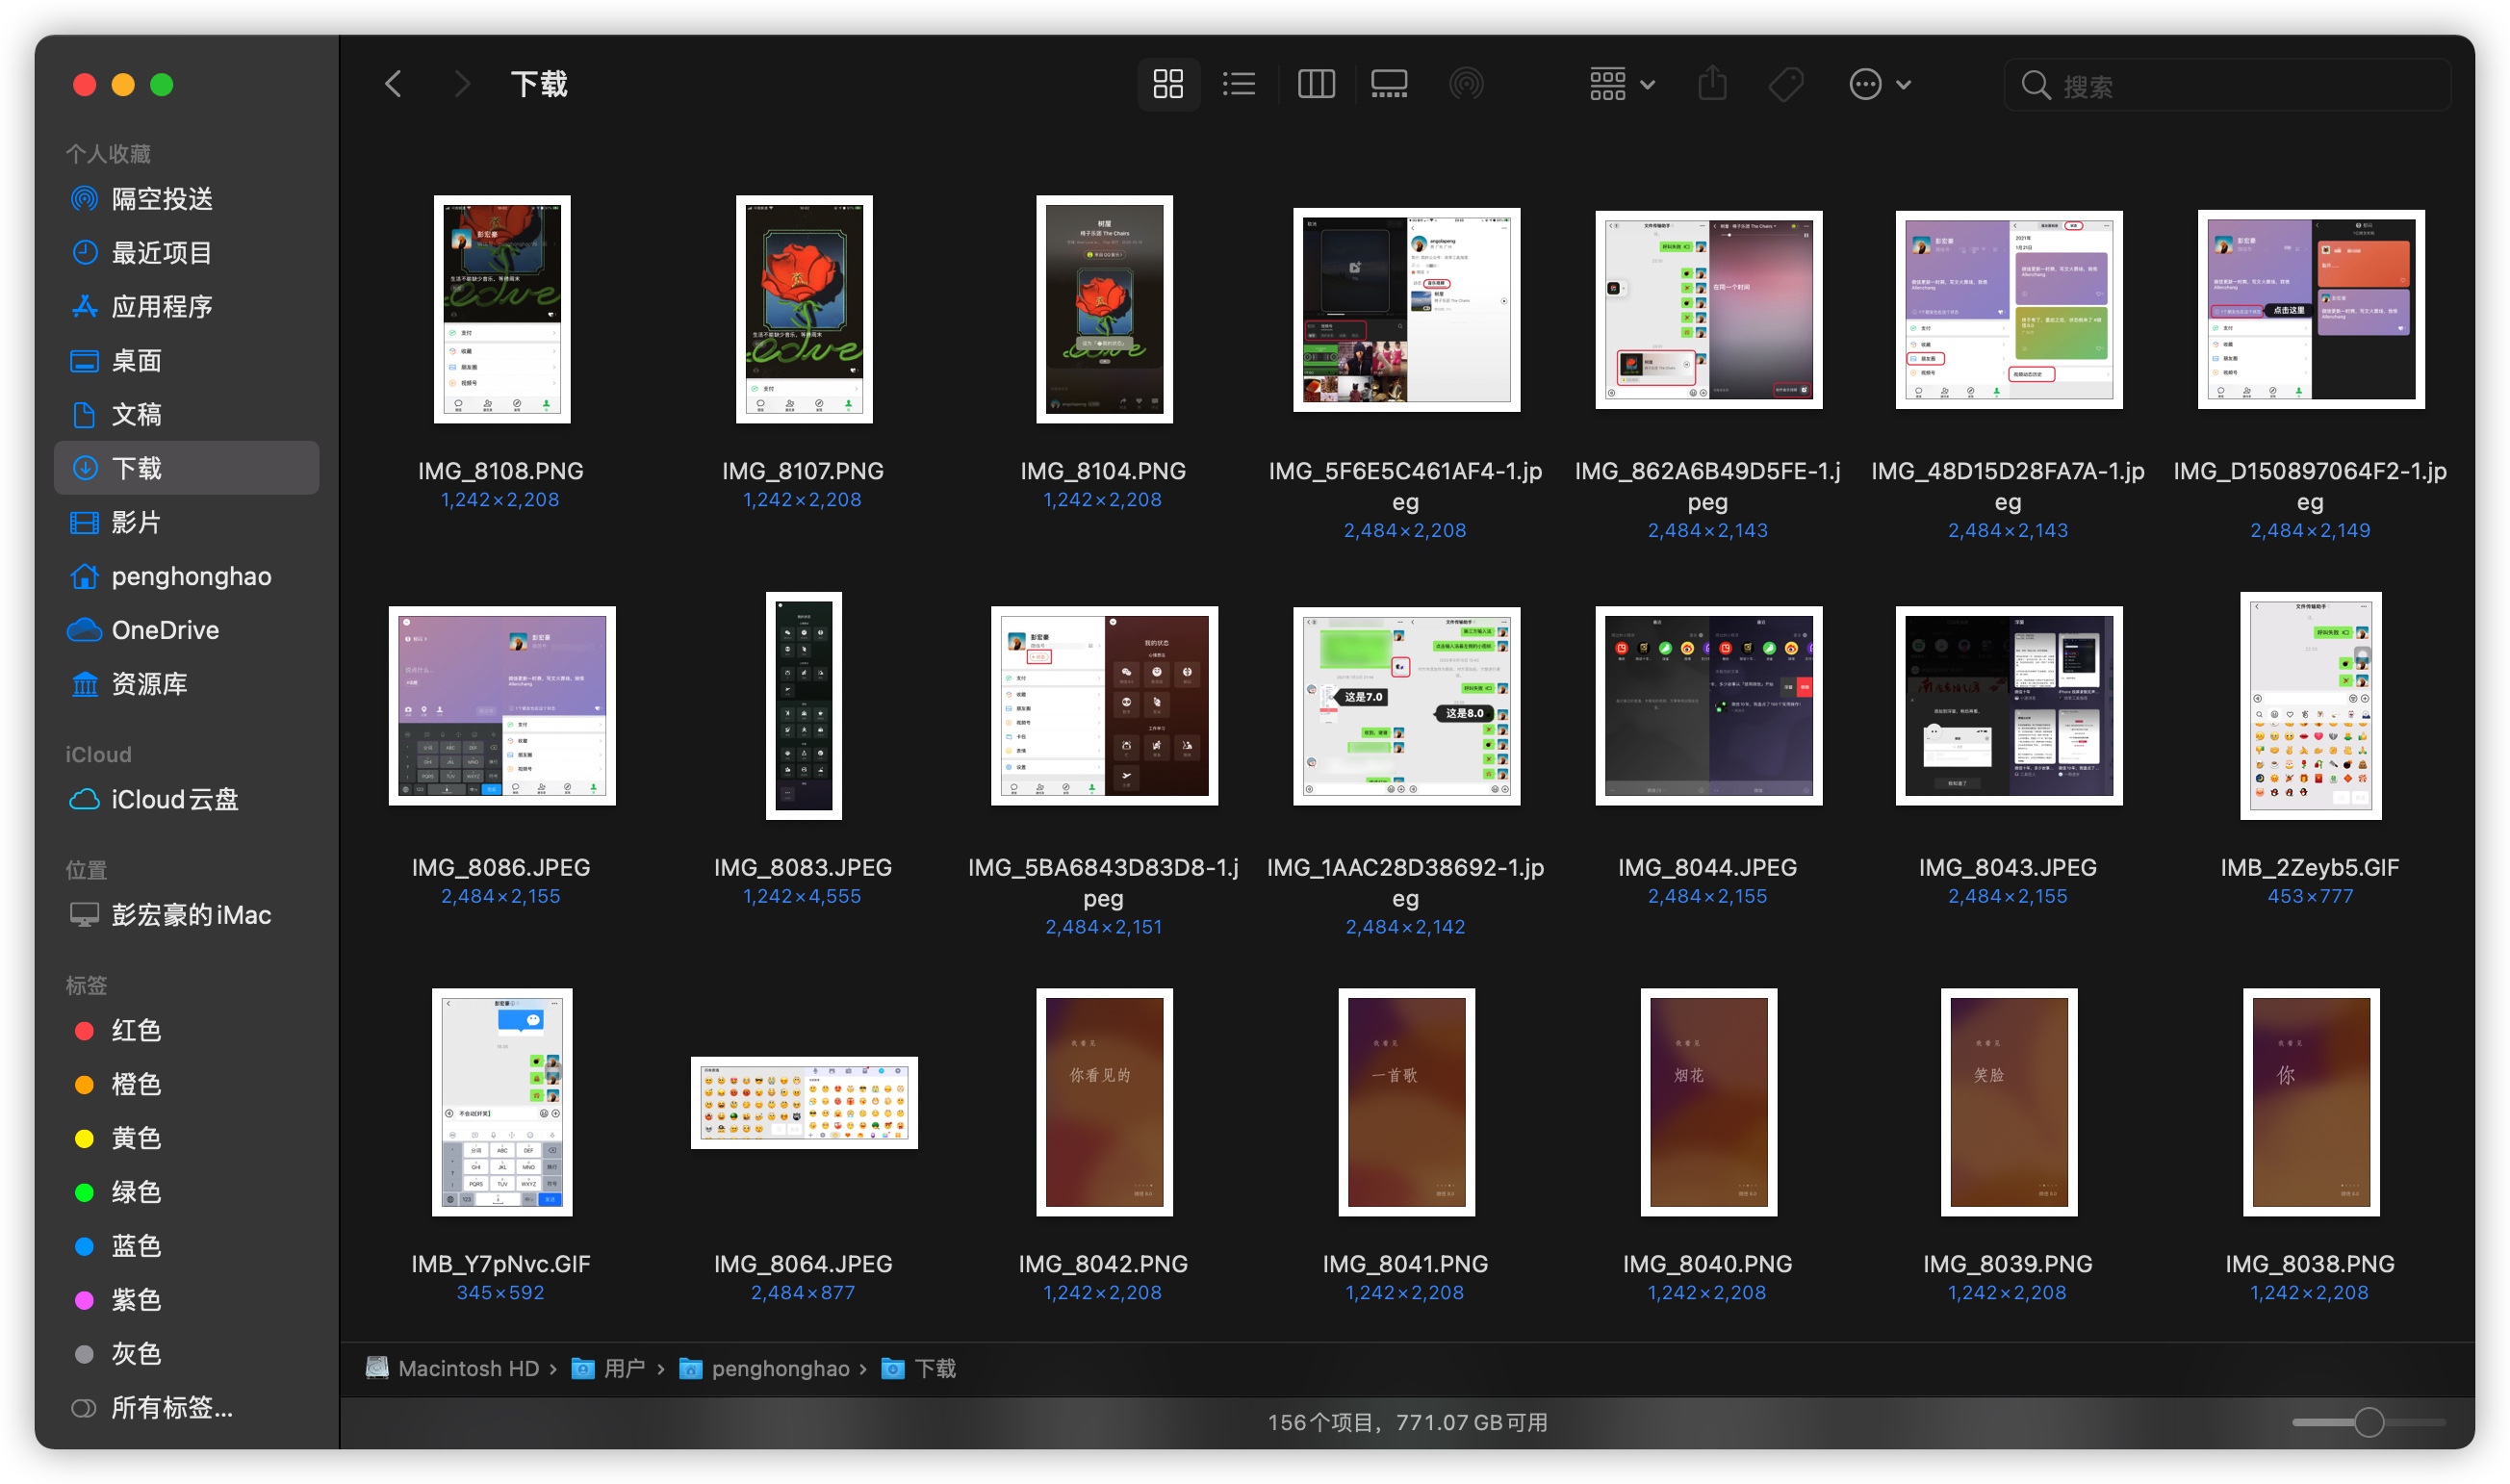Viewport: 2510px width, 1484px height.
Task: Select iCloud Drive in sidebar
Action: click(175, 799)
